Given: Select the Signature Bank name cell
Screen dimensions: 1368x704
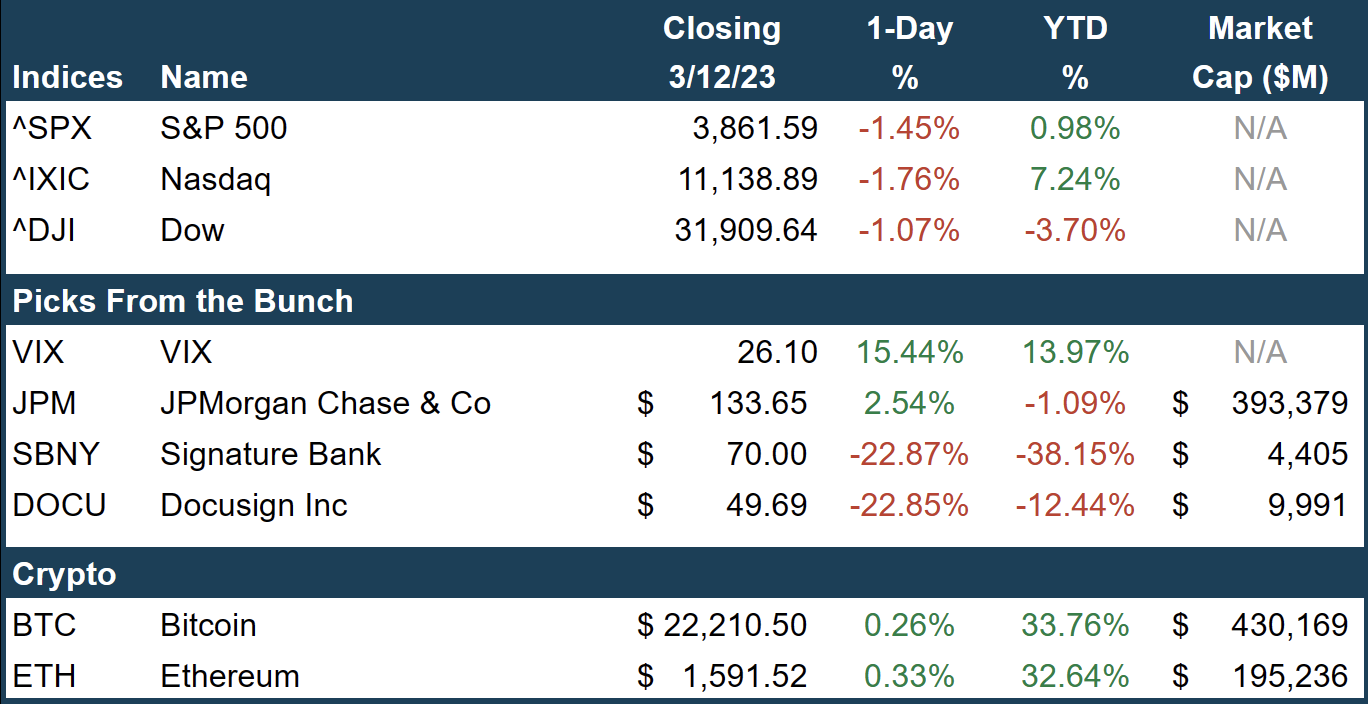Looking at the screenshot, I should tap(271, 454).
